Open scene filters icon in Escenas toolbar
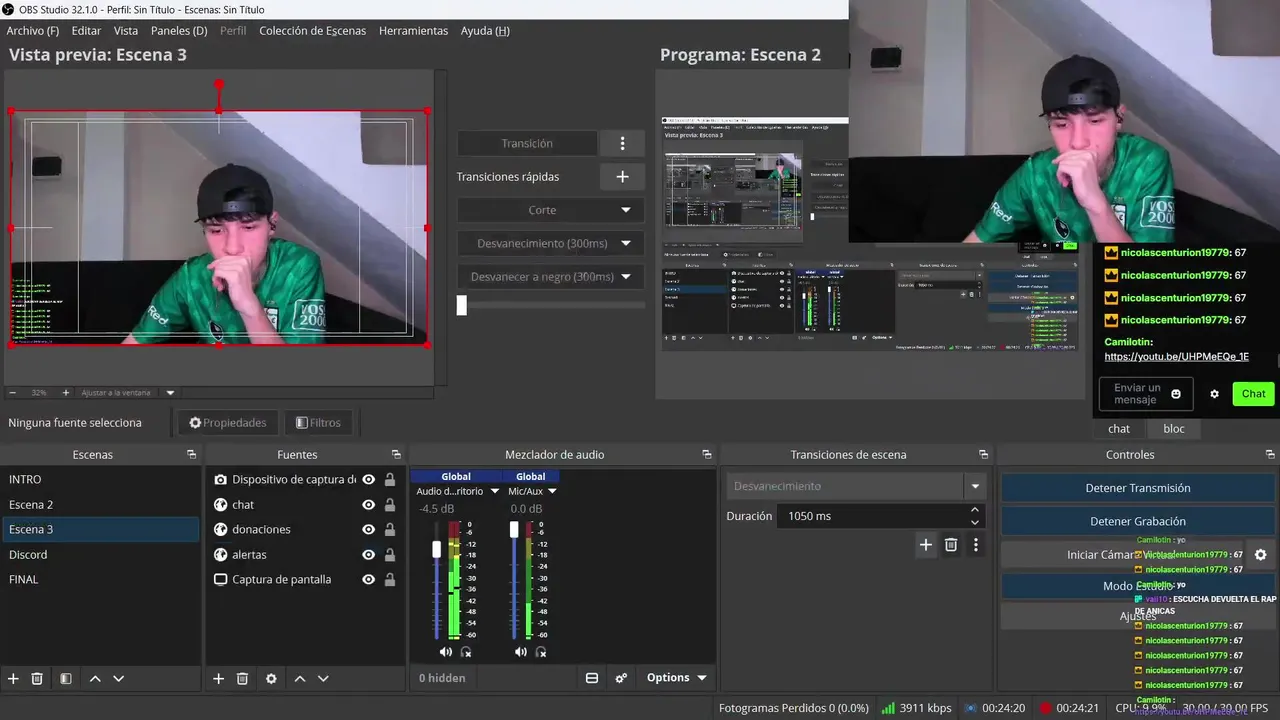This screenshot has height=720, width=1280. [65, 678]
